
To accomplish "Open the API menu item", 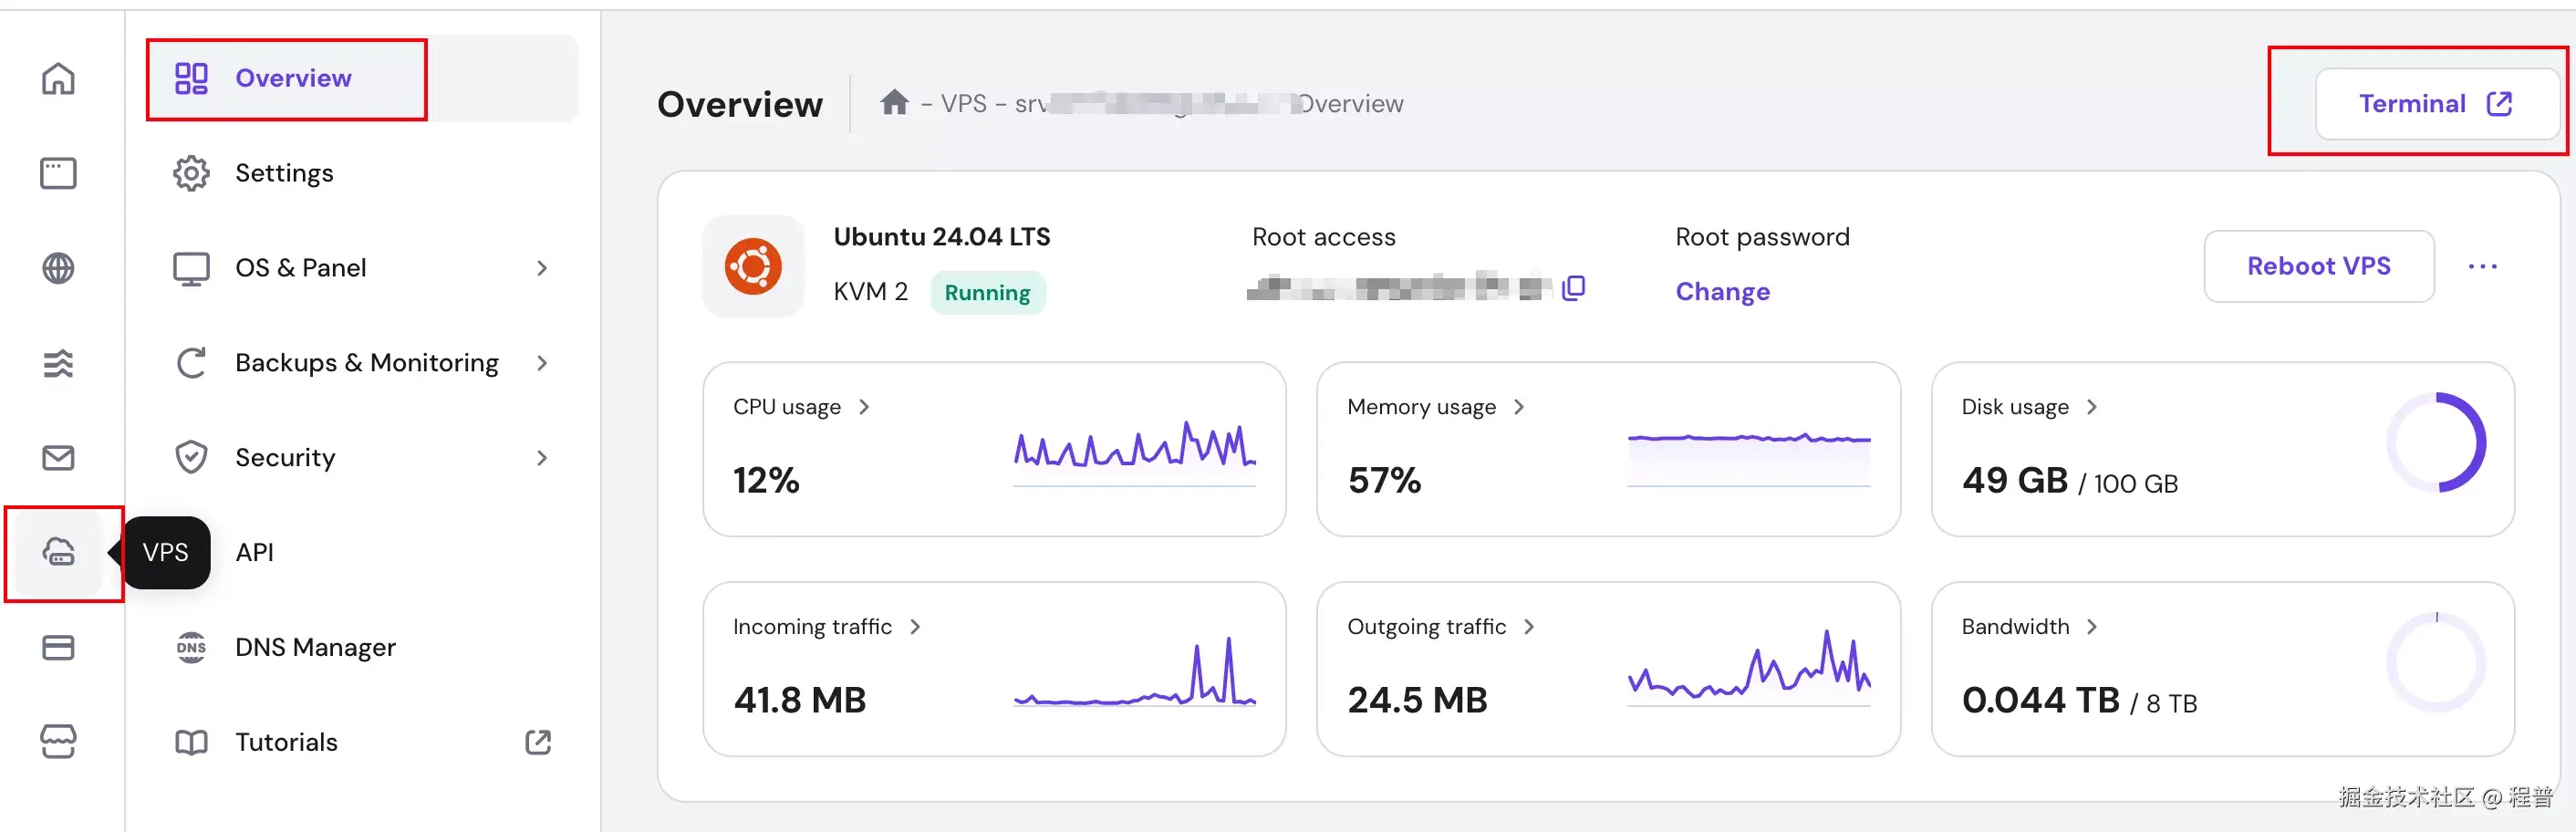I will [x=362, y=552].
